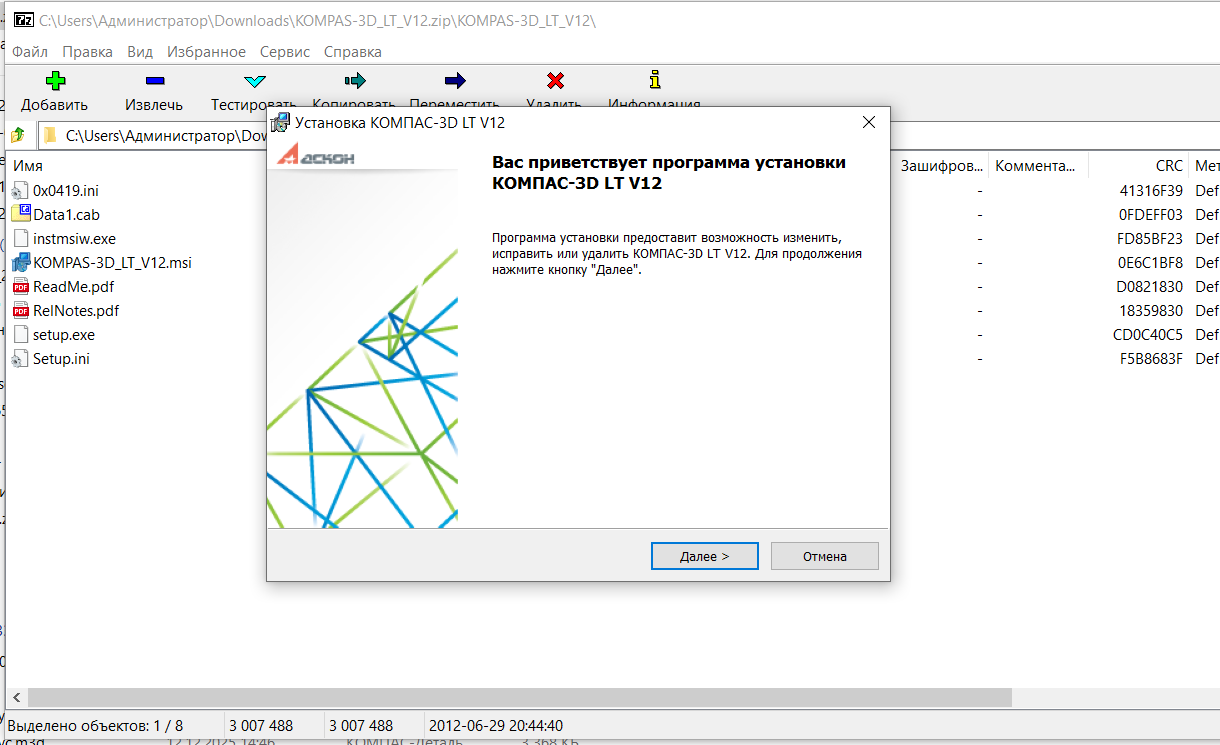Open the Избранное menu
This screenshot has height=745, width=1220.
(206, 51)
